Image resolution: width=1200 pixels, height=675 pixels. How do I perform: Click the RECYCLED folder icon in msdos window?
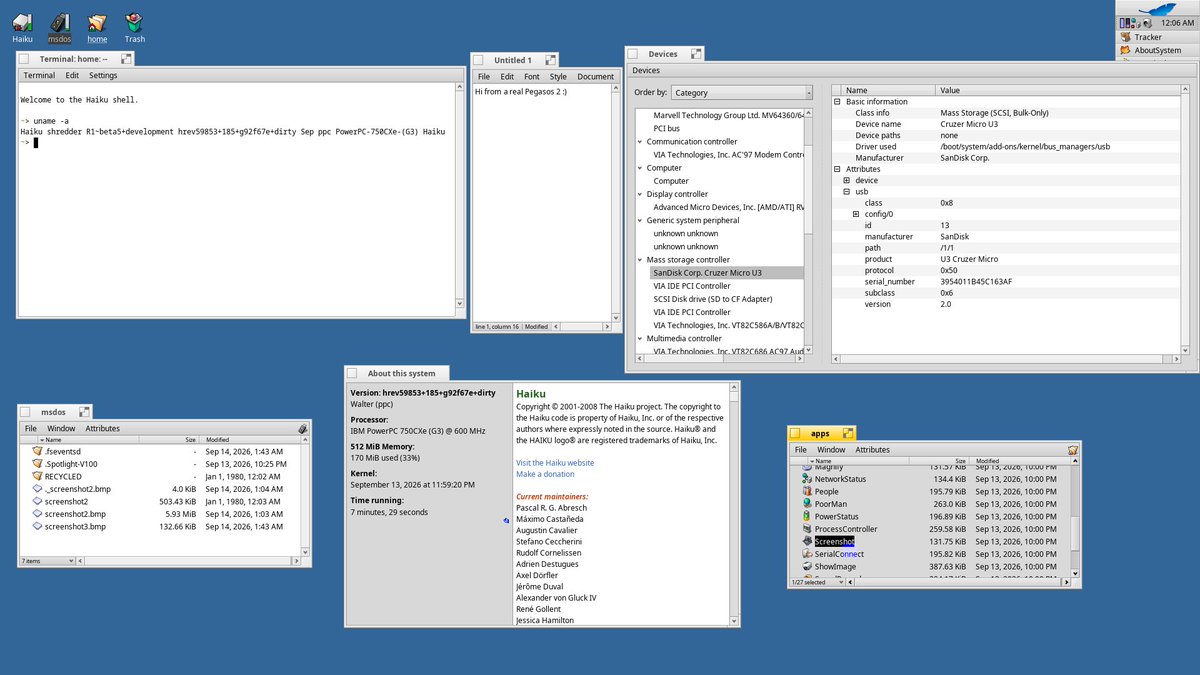point(37,476)
